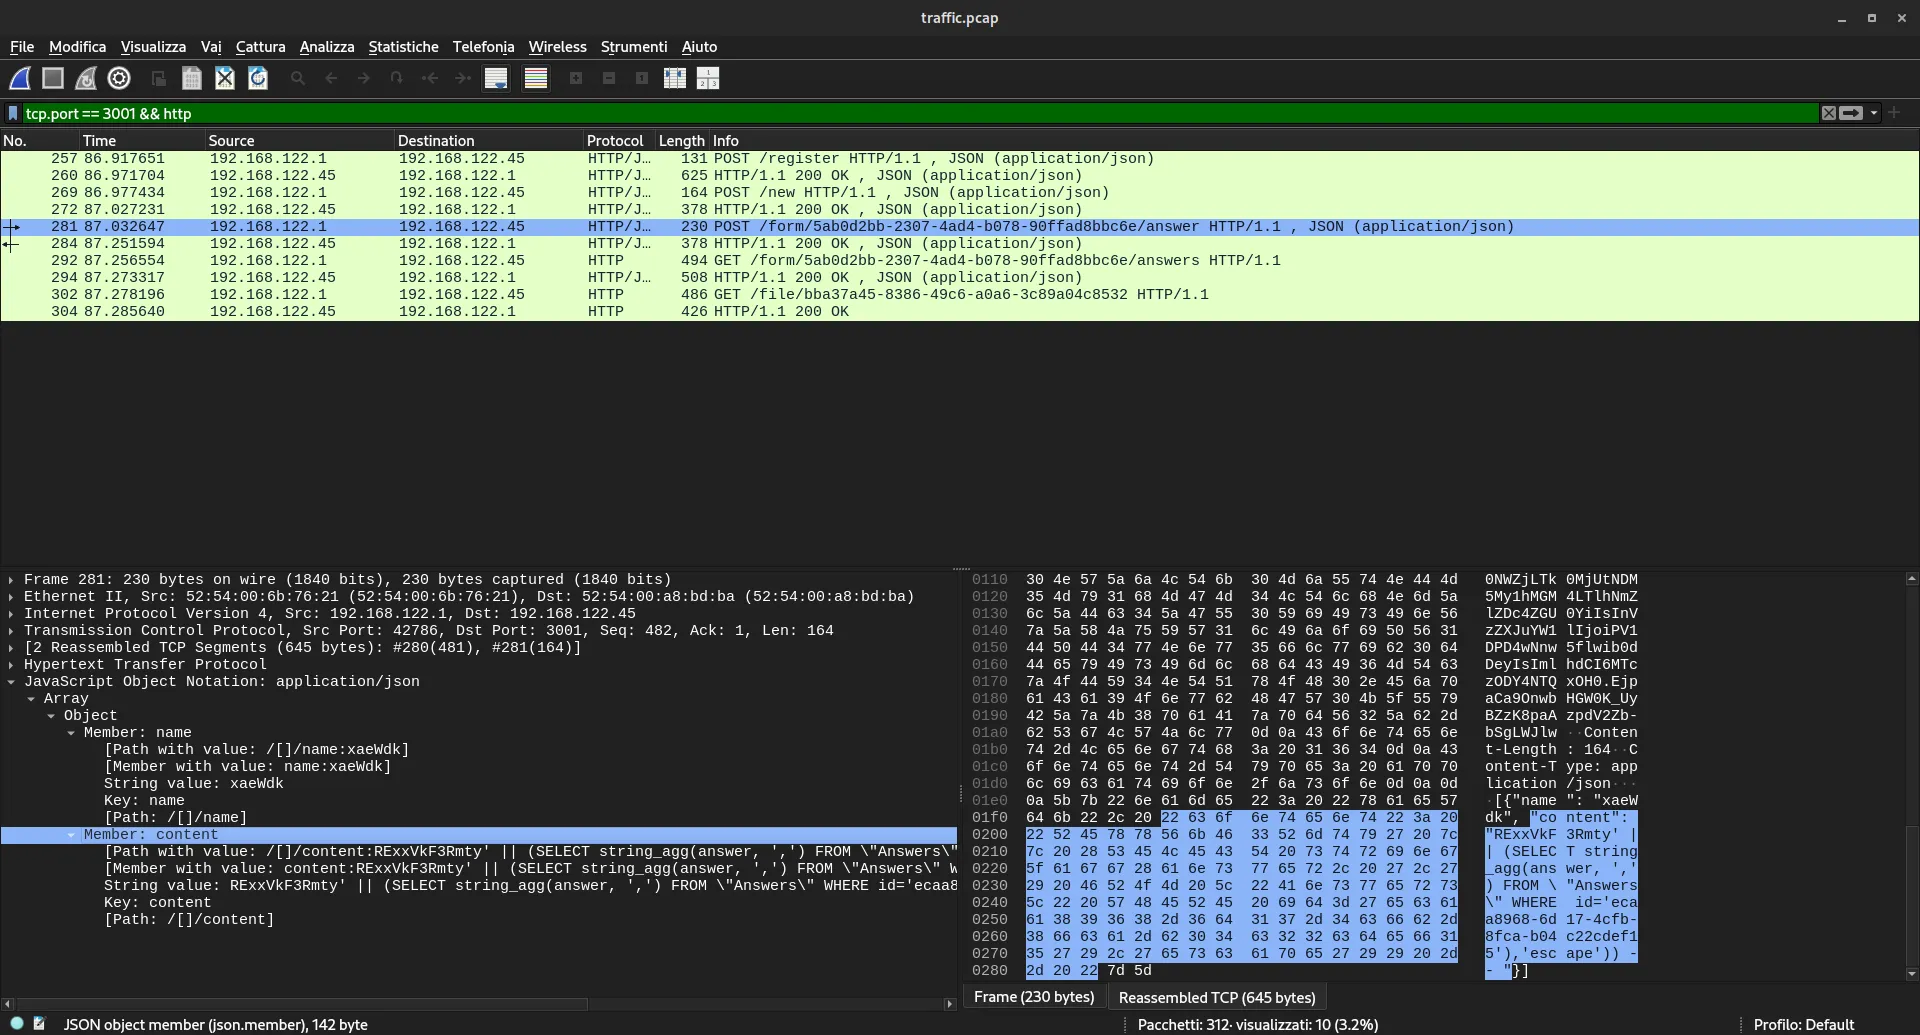Viewport: 1920px width, 1035px height.
Task: Open the filter bookmarks icon
Action: click(x=11, y=113)
